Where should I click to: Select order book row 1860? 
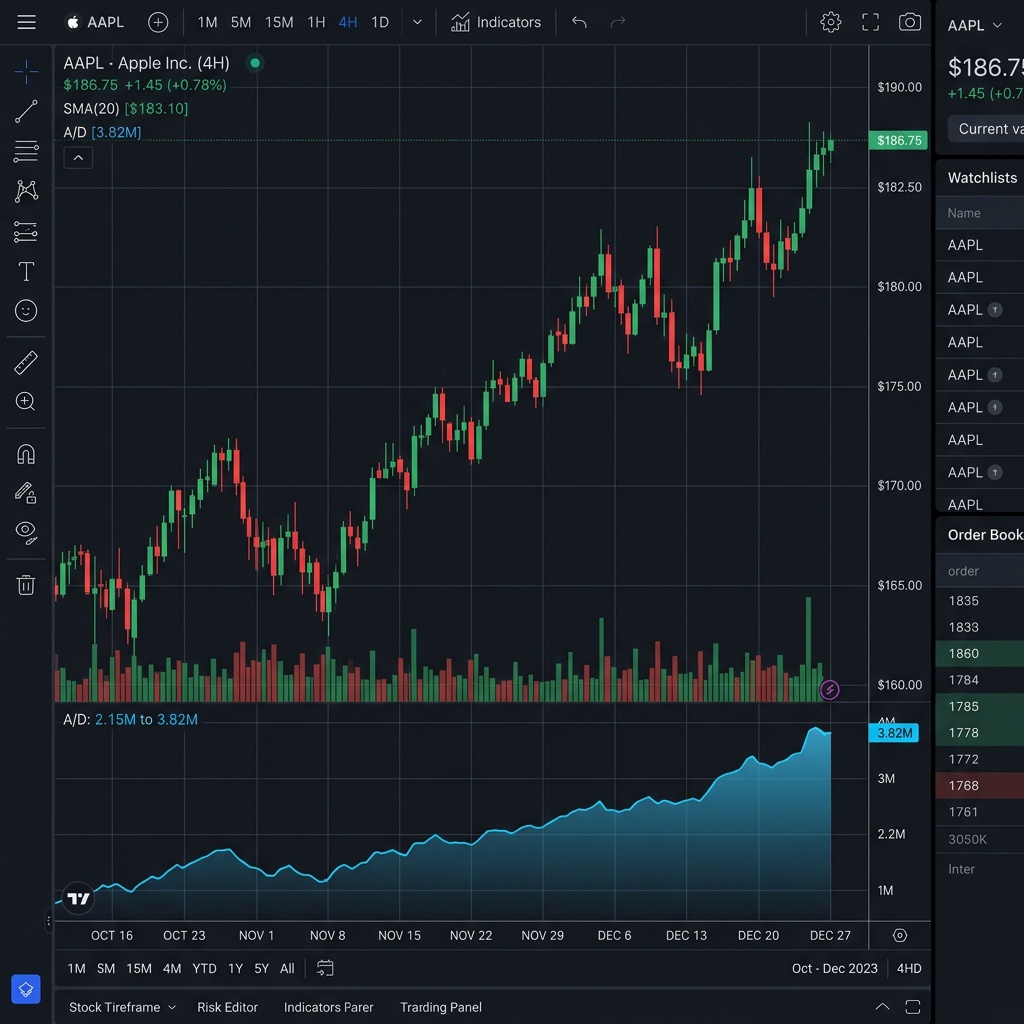click(980, 653)
